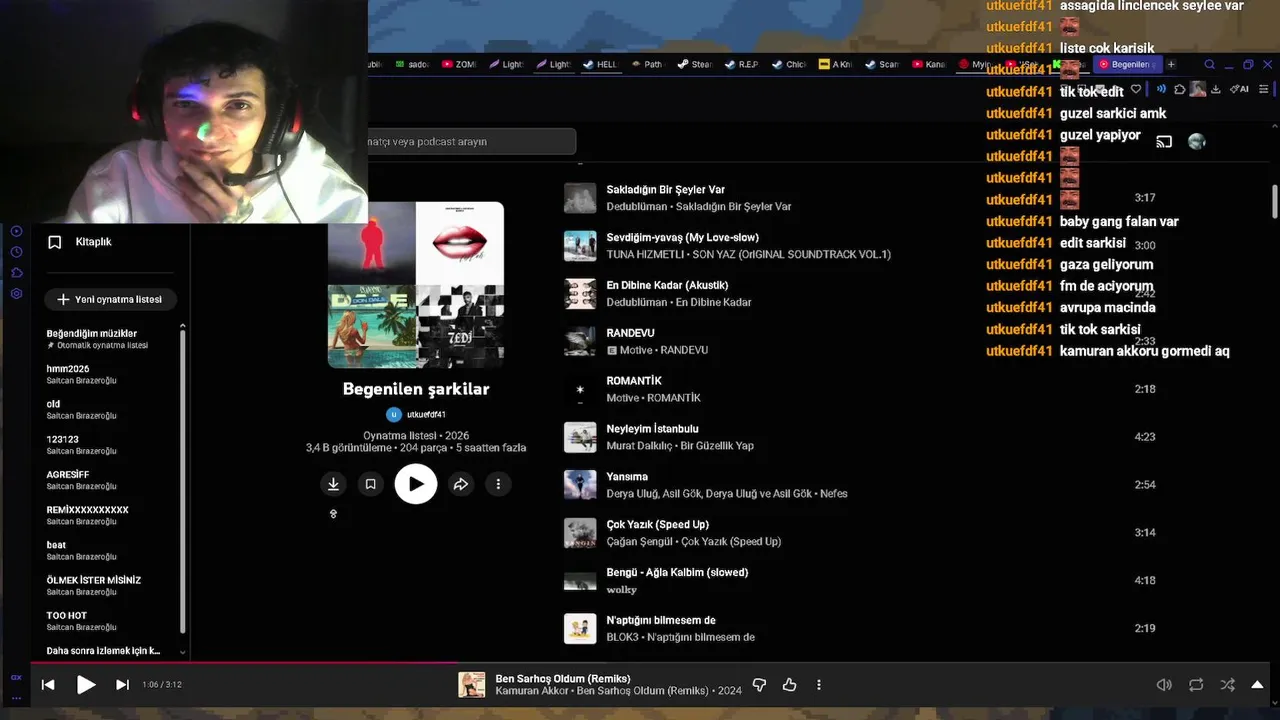
Task: Open browser downloads icon
Action: [1216, 89]
